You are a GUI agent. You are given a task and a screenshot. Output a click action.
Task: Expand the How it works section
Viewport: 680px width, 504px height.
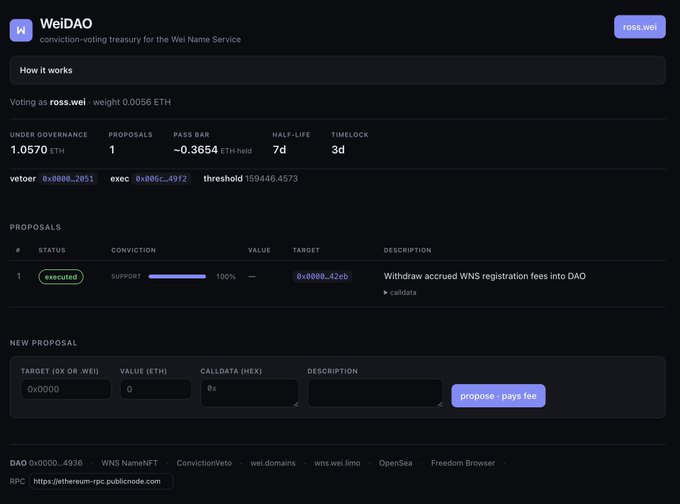click(337, 70)
